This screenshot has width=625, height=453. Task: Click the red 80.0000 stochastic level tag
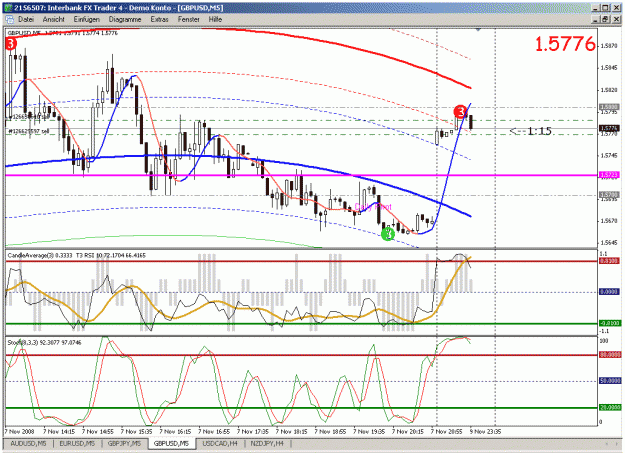[610, 355]
